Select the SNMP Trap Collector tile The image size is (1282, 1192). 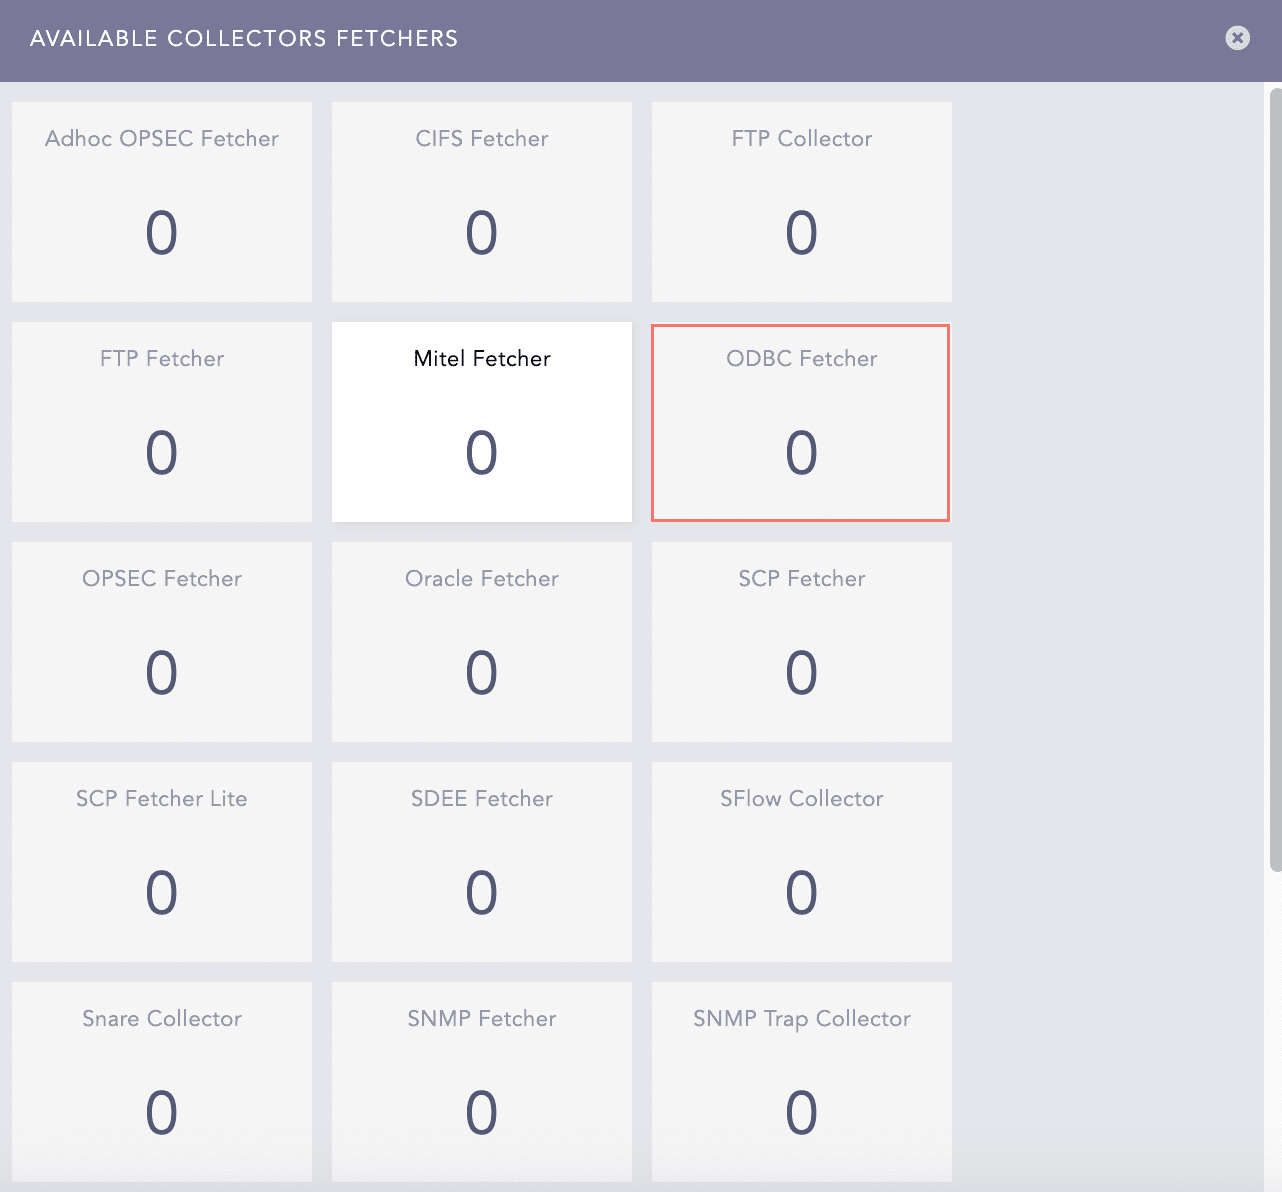pyautogui.click(x=802, y=1082)
